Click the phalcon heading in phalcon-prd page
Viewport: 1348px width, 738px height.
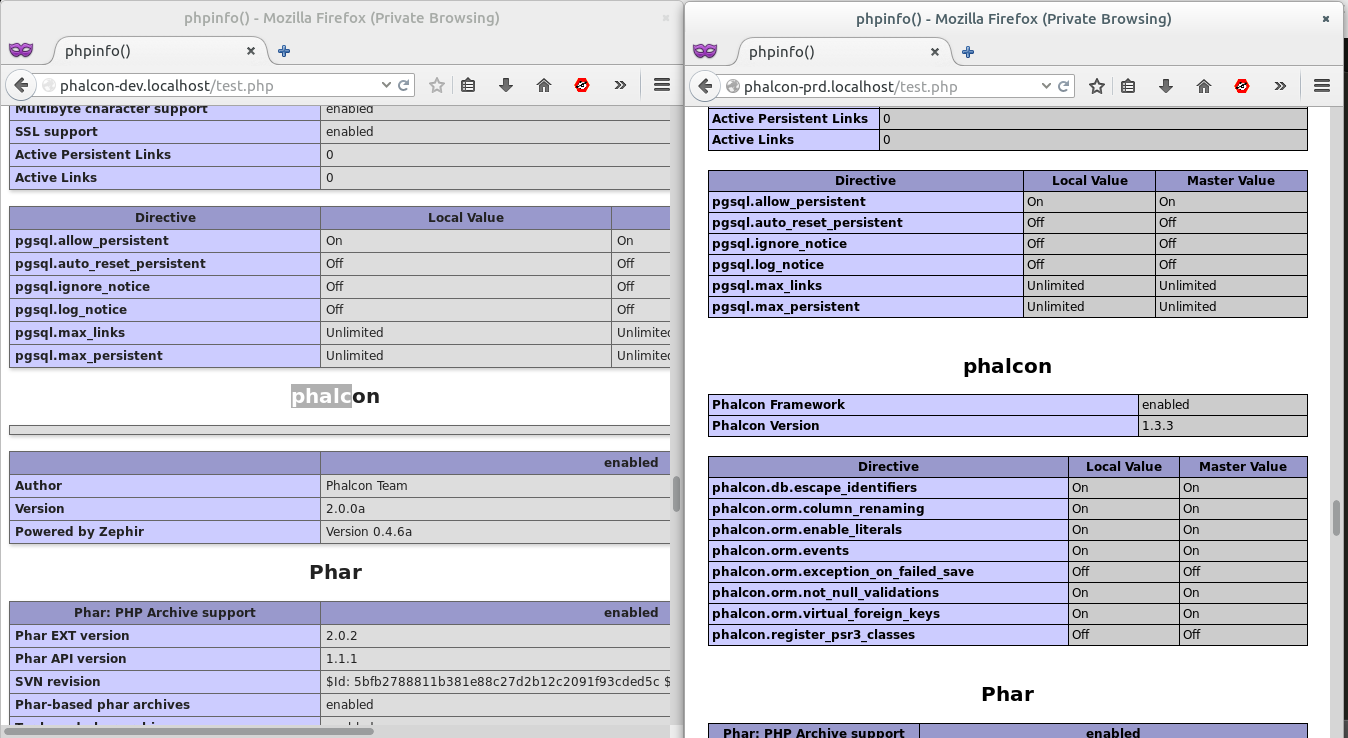[x=1007, y=366]
